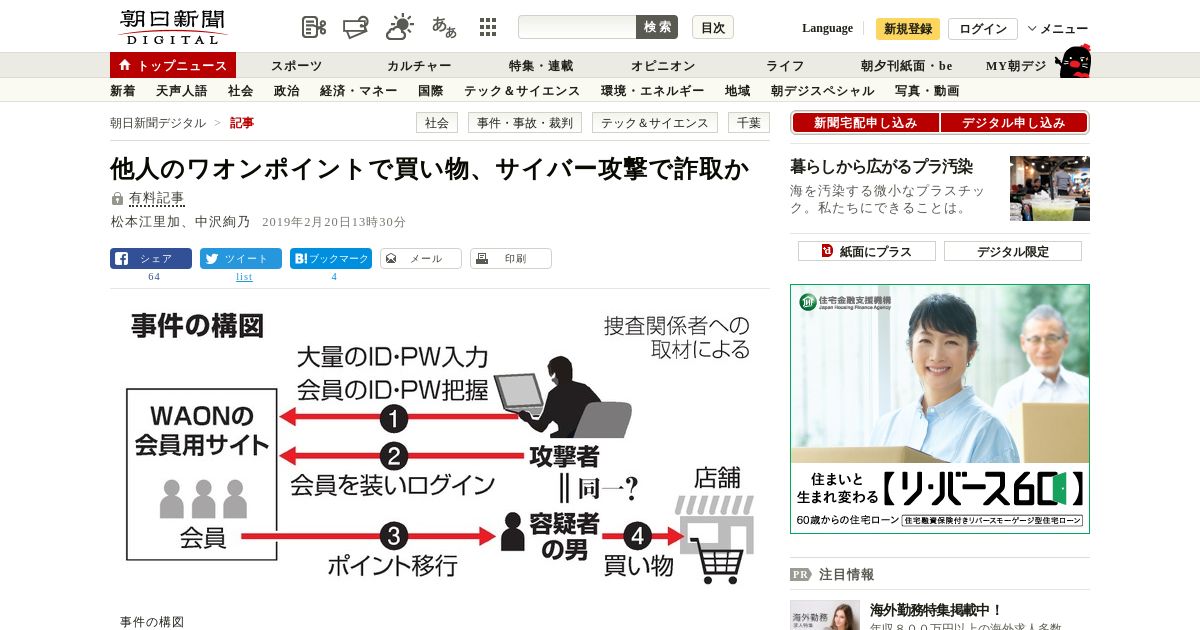Viewport: 1200px width, 630px height.
Task: Open the リ・バース60 advertisement banner
Action: coord(940,409)
